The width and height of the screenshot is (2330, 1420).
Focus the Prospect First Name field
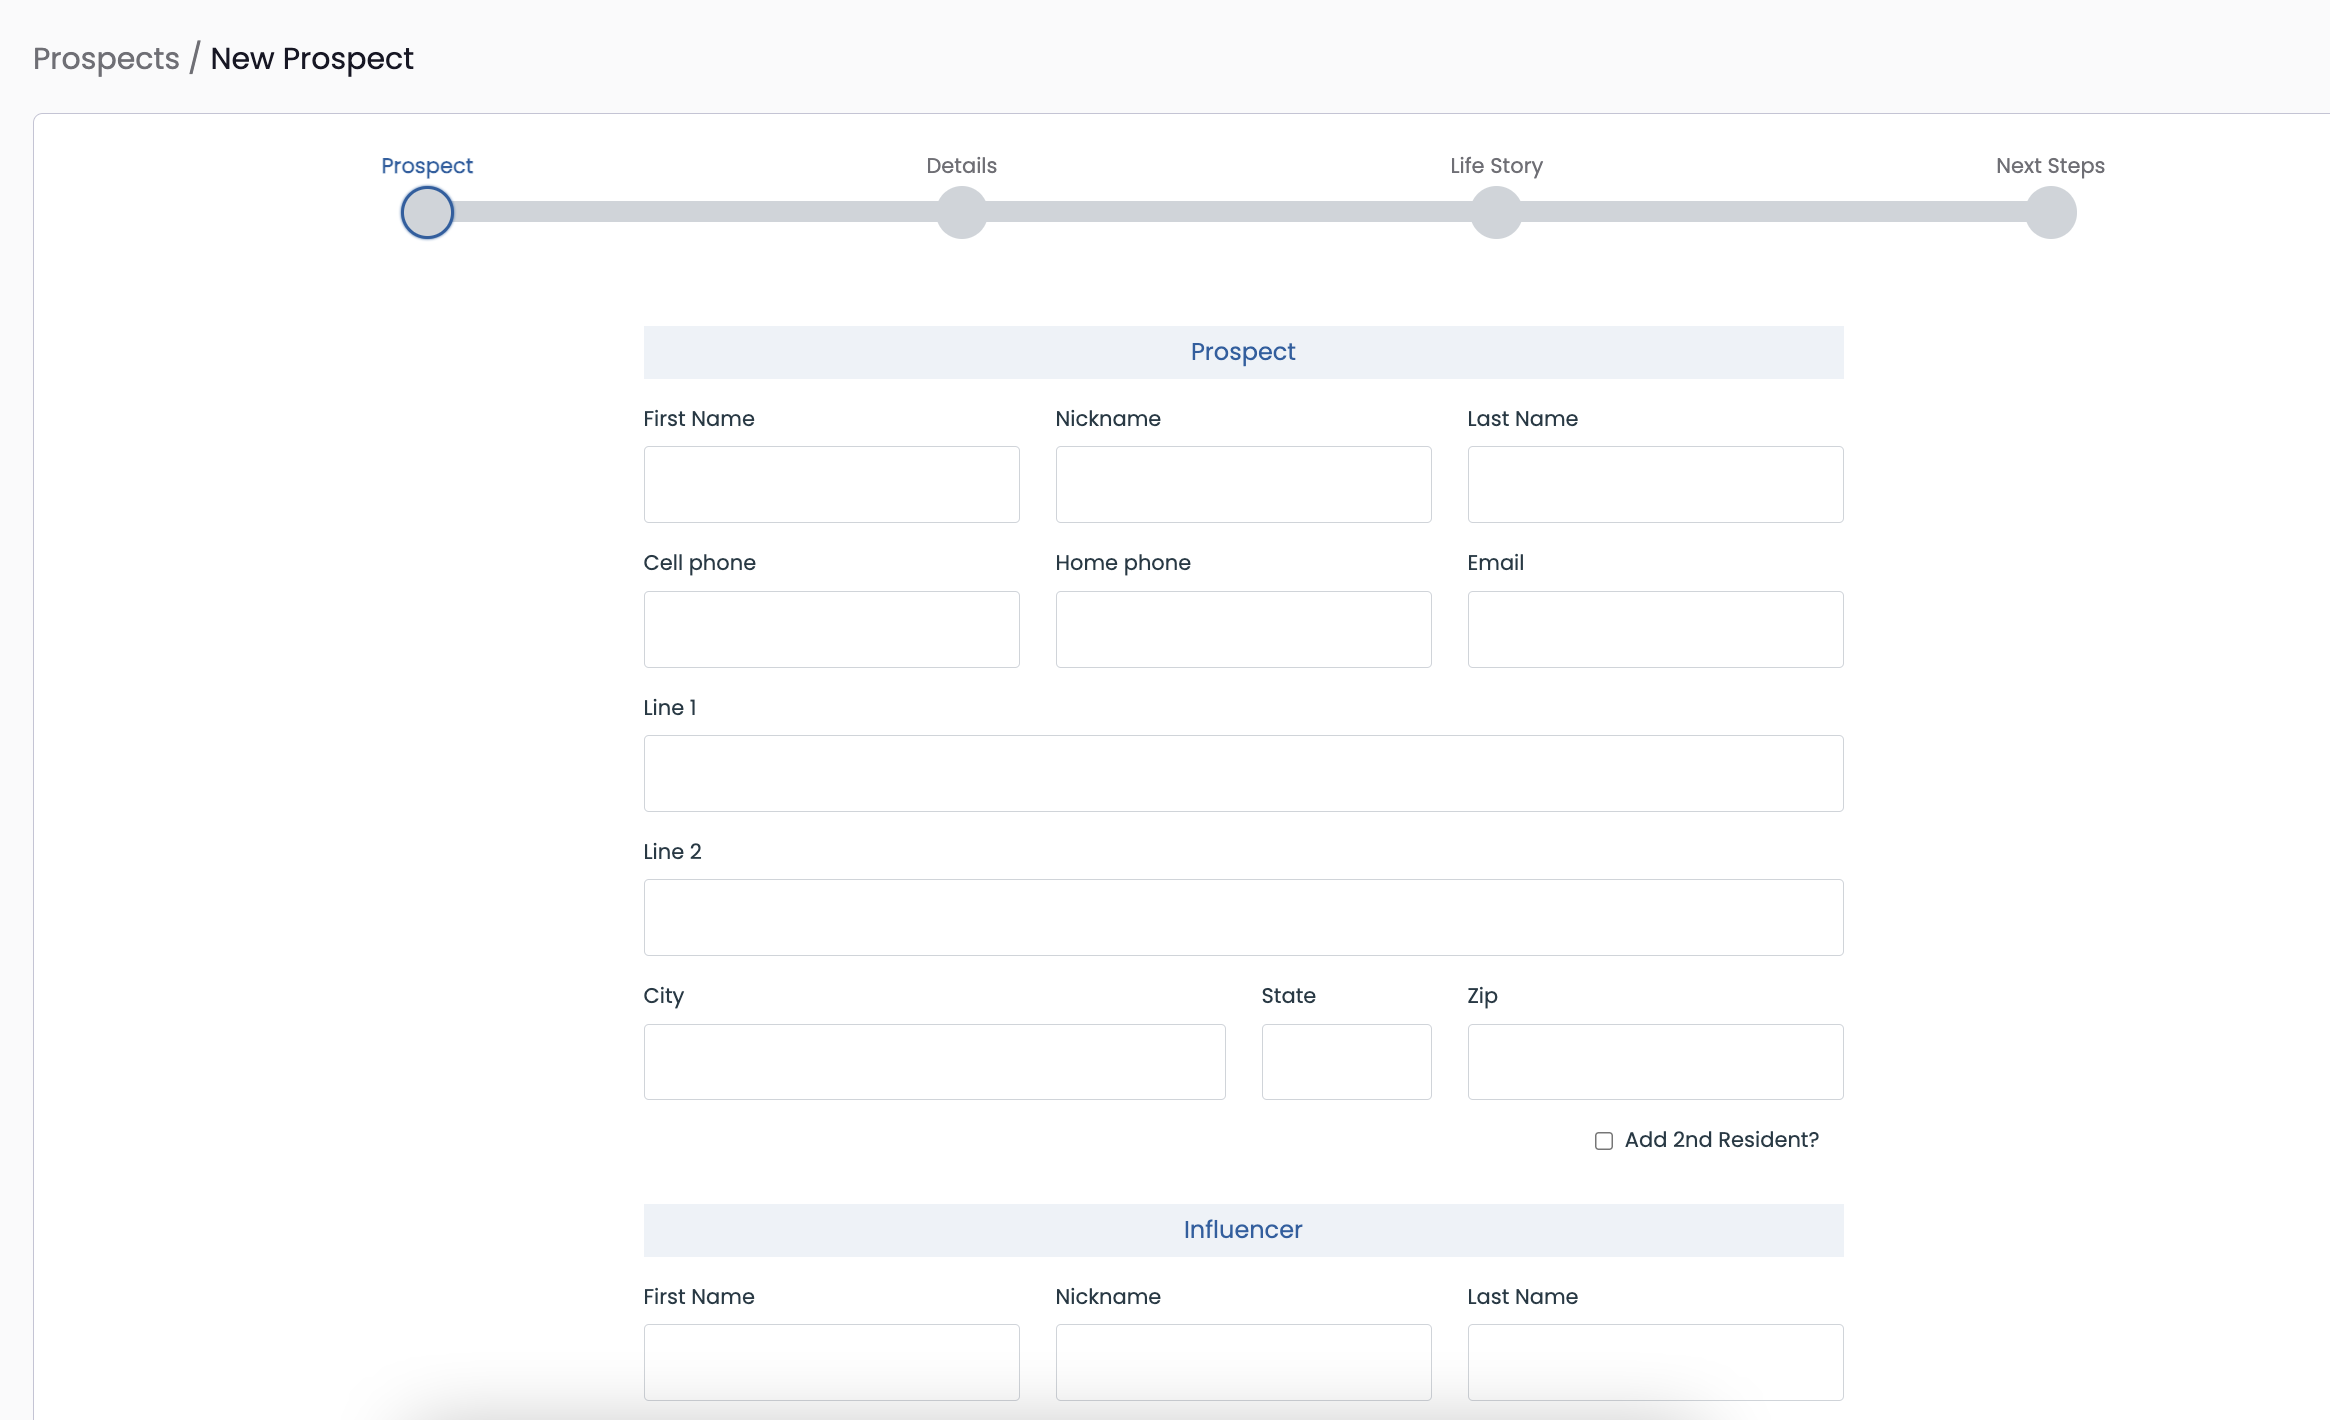tap(831, 484)
